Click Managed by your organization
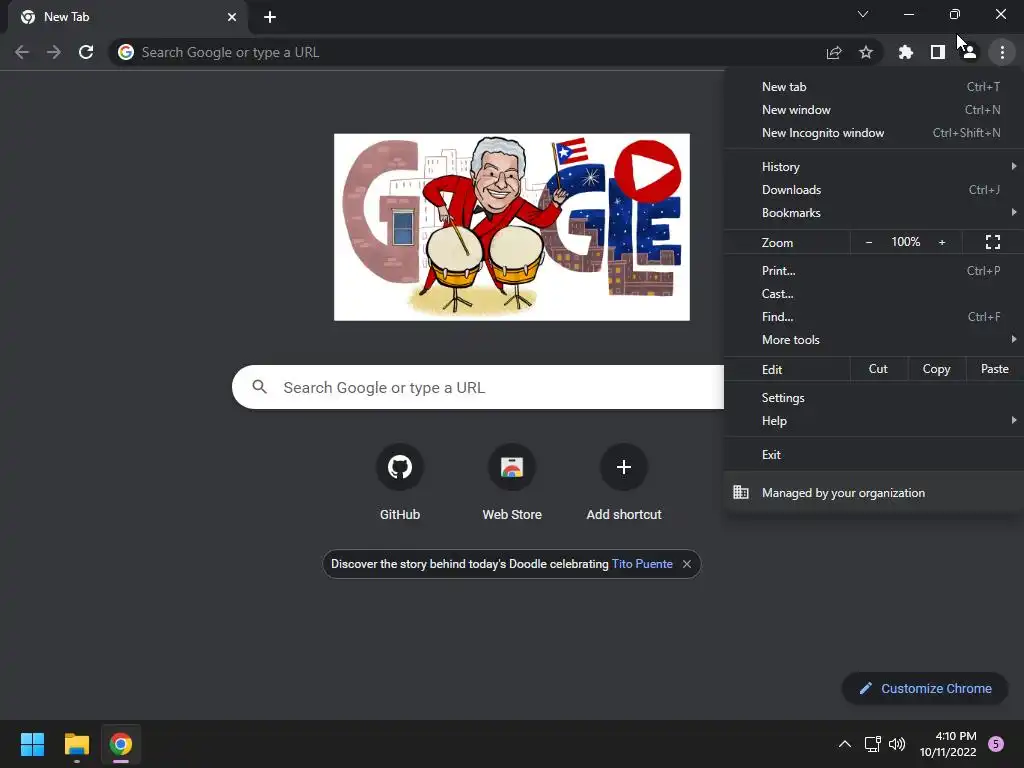 click(x=874, y=493)
